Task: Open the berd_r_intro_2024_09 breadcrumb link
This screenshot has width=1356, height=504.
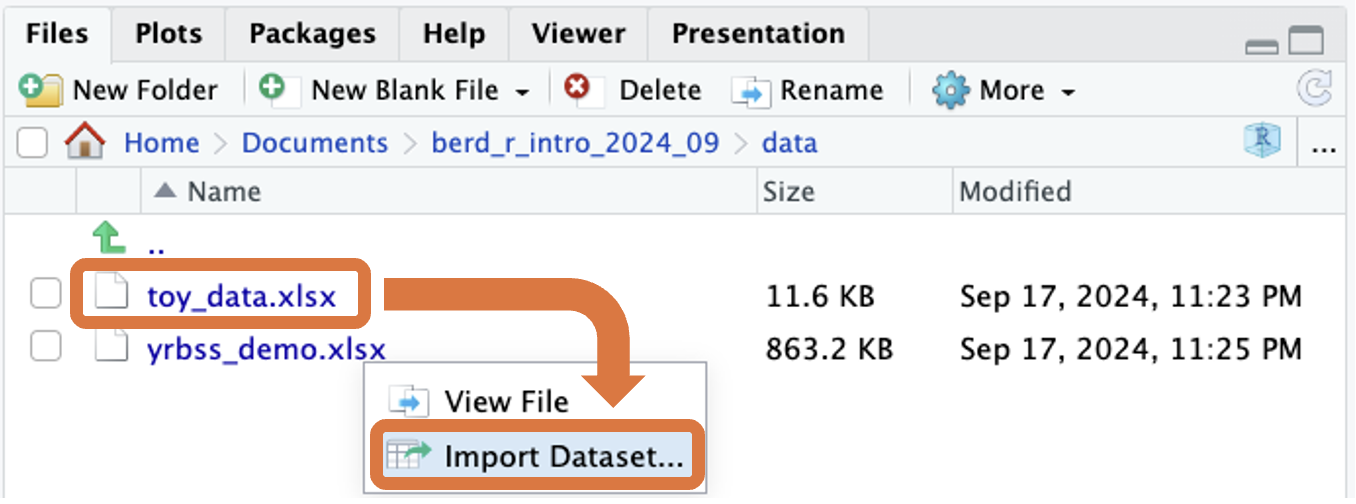Action: [575, 143]
